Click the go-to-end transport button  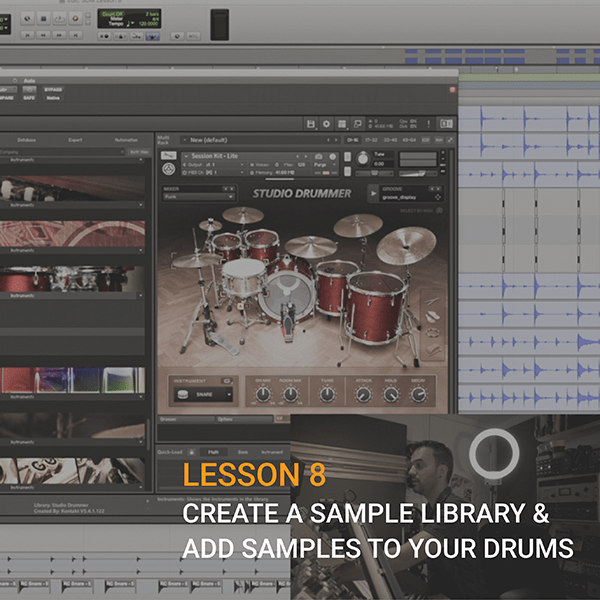[x=75, y=35]
